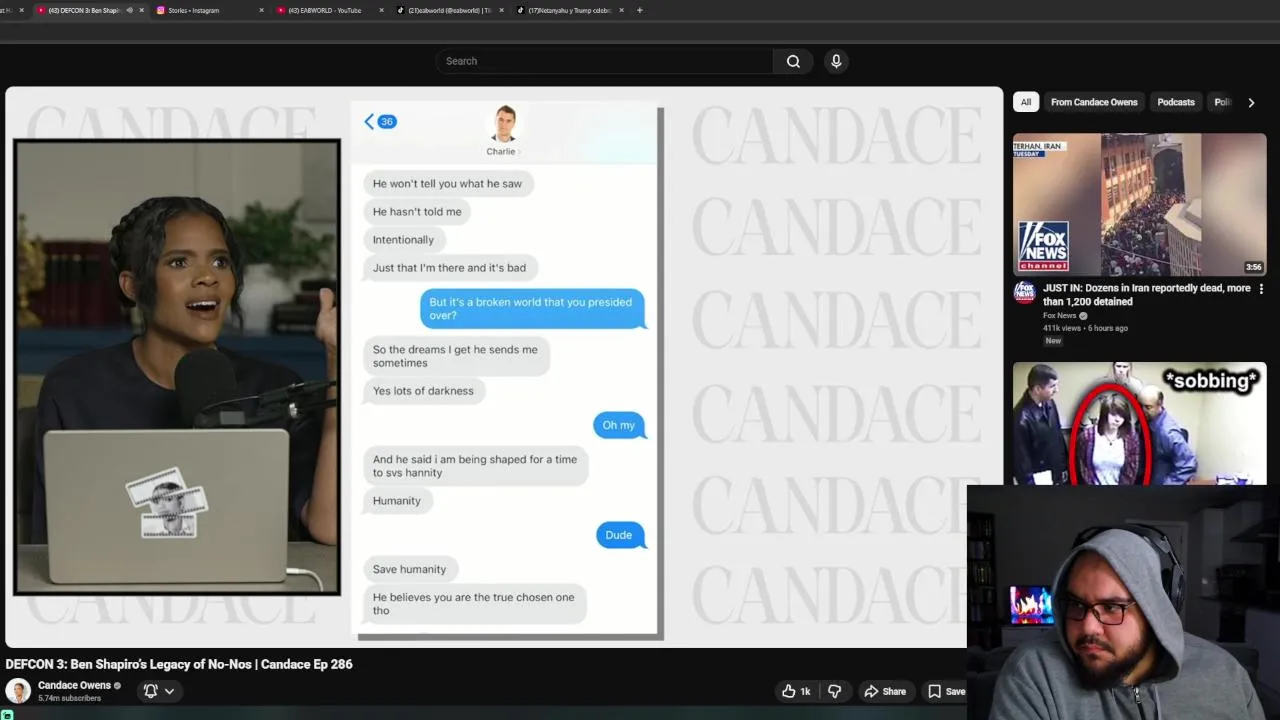This screenshot has width=1280, height=720.
Task: Open the sobbing video thumbnail
Action: (1139, 423)
